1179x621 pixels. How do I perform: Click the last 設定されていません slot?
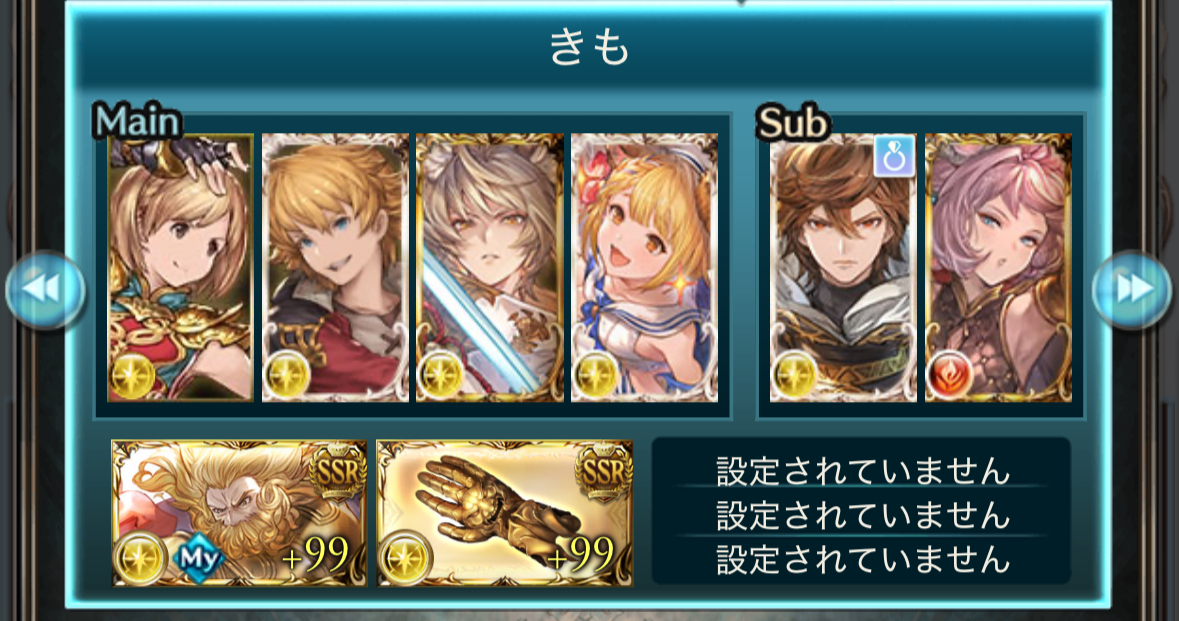[x=862, y=559]
